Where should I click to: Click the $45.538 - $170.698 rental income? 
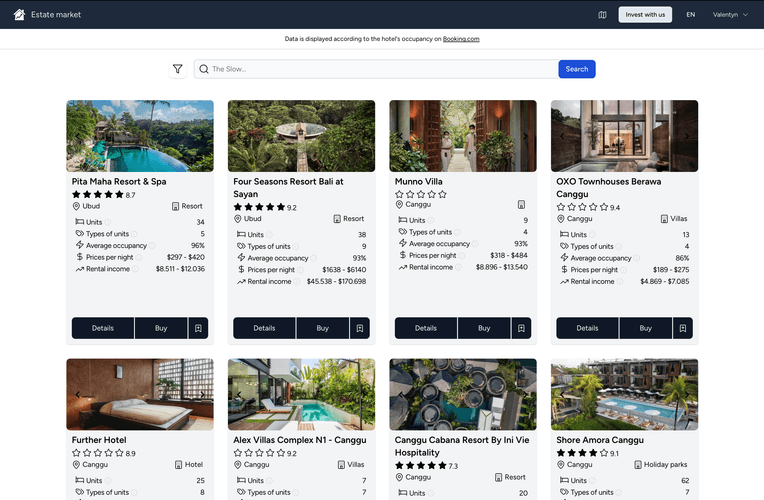336,282
